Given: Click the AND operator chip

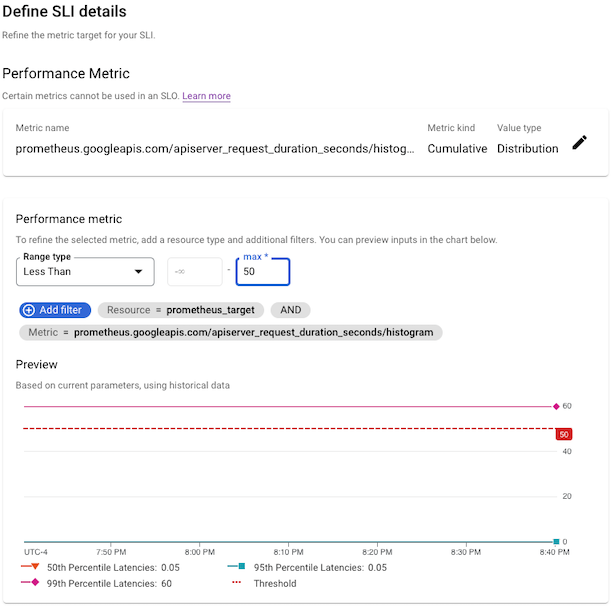Looking at the screenshot, I should (x=290, y=310).
